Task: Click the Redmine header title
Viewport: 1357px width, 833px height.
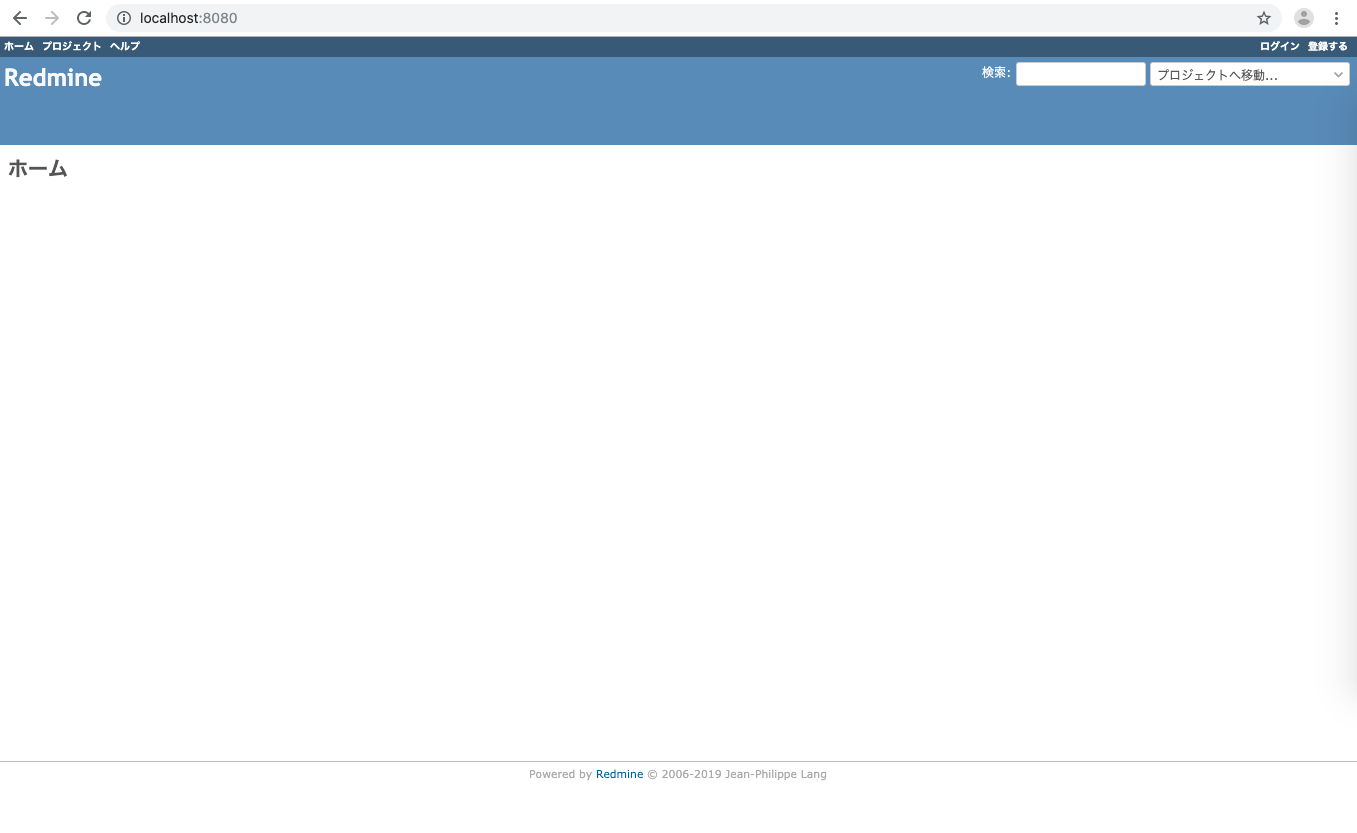Action: pyautogui.click(x=53, y=78)
